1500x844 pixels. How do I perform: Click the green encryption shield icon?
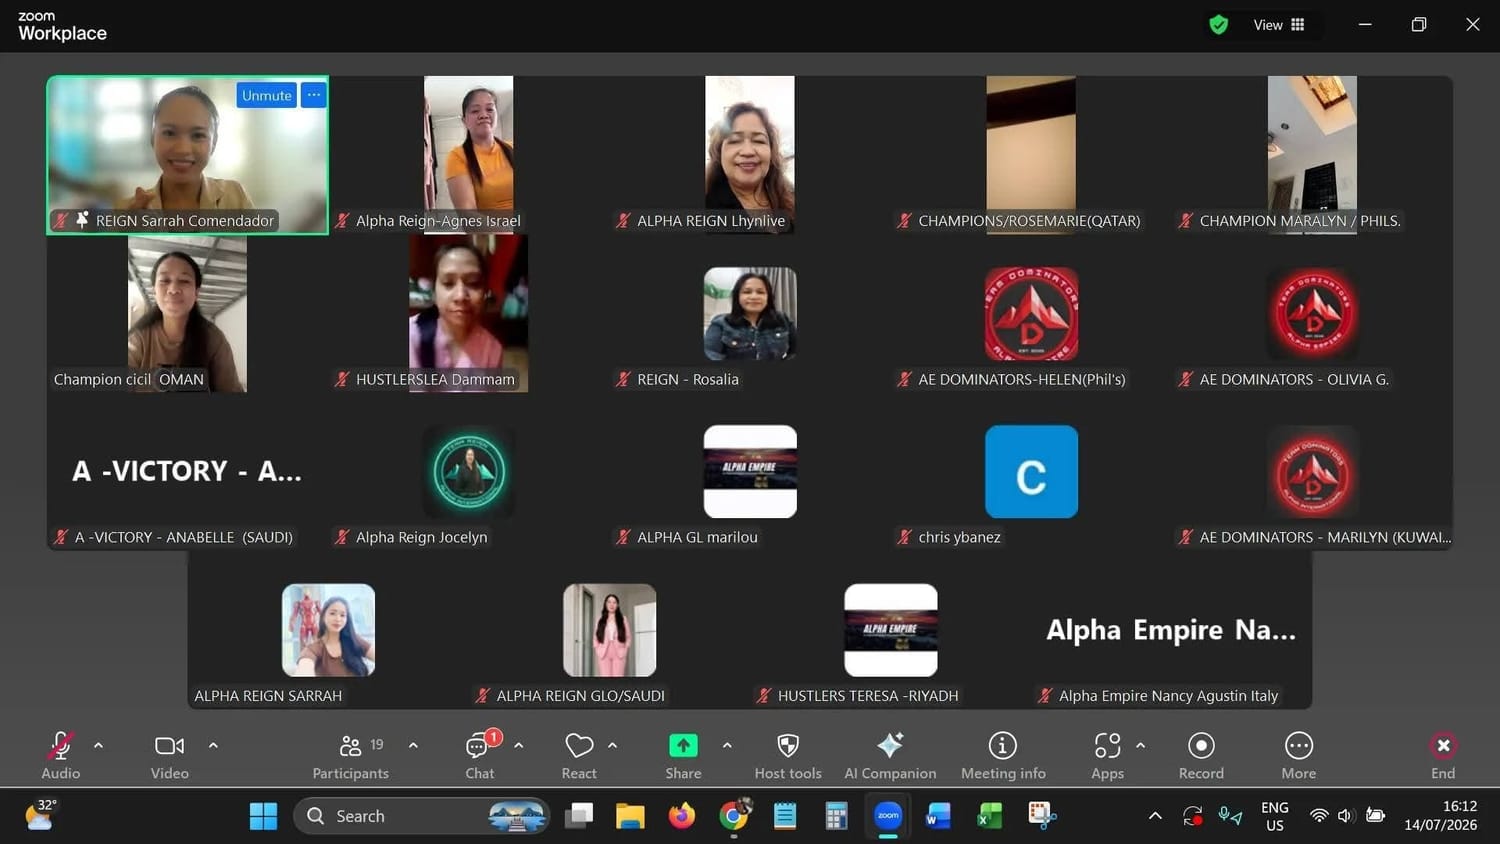point(1218,25)
